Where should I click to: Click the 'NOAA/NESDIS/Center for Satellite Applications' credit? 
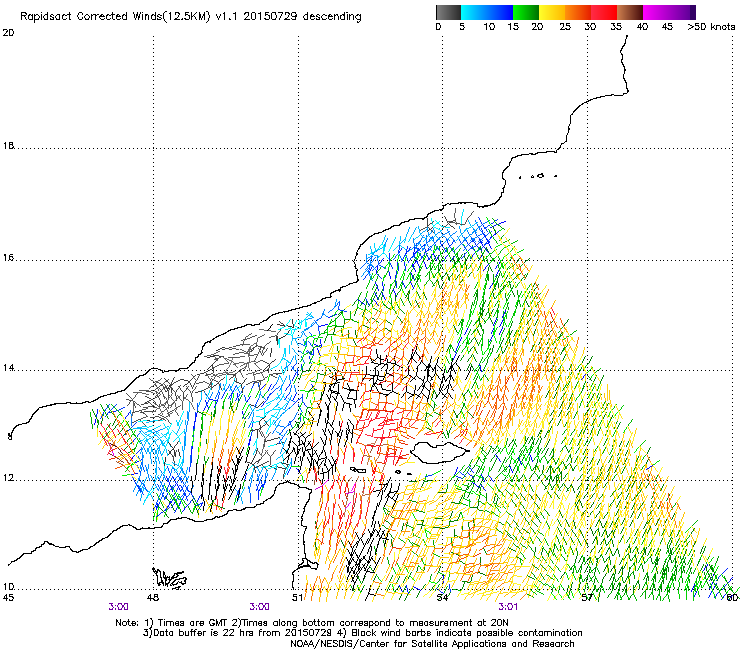pyautogui.click(x=432, y=644)
